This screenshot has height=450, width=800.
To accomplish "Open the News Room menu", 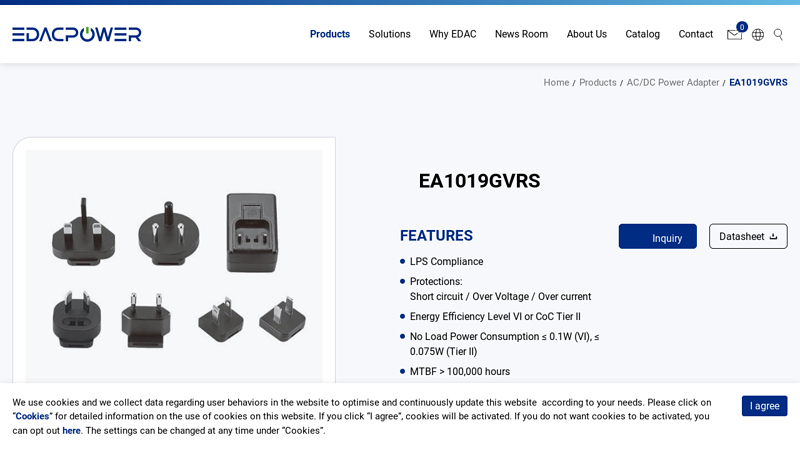I will click(521, 34).
